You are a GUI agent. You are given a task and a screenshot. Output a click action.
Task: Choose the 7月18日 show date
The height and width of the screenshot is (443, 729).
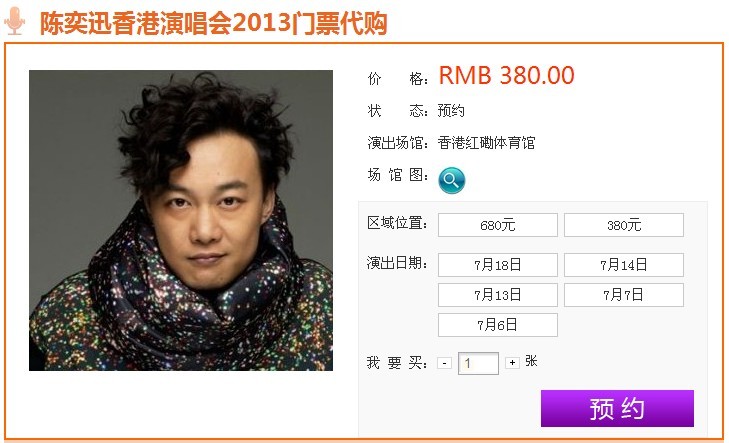click(x=497, y=265)
